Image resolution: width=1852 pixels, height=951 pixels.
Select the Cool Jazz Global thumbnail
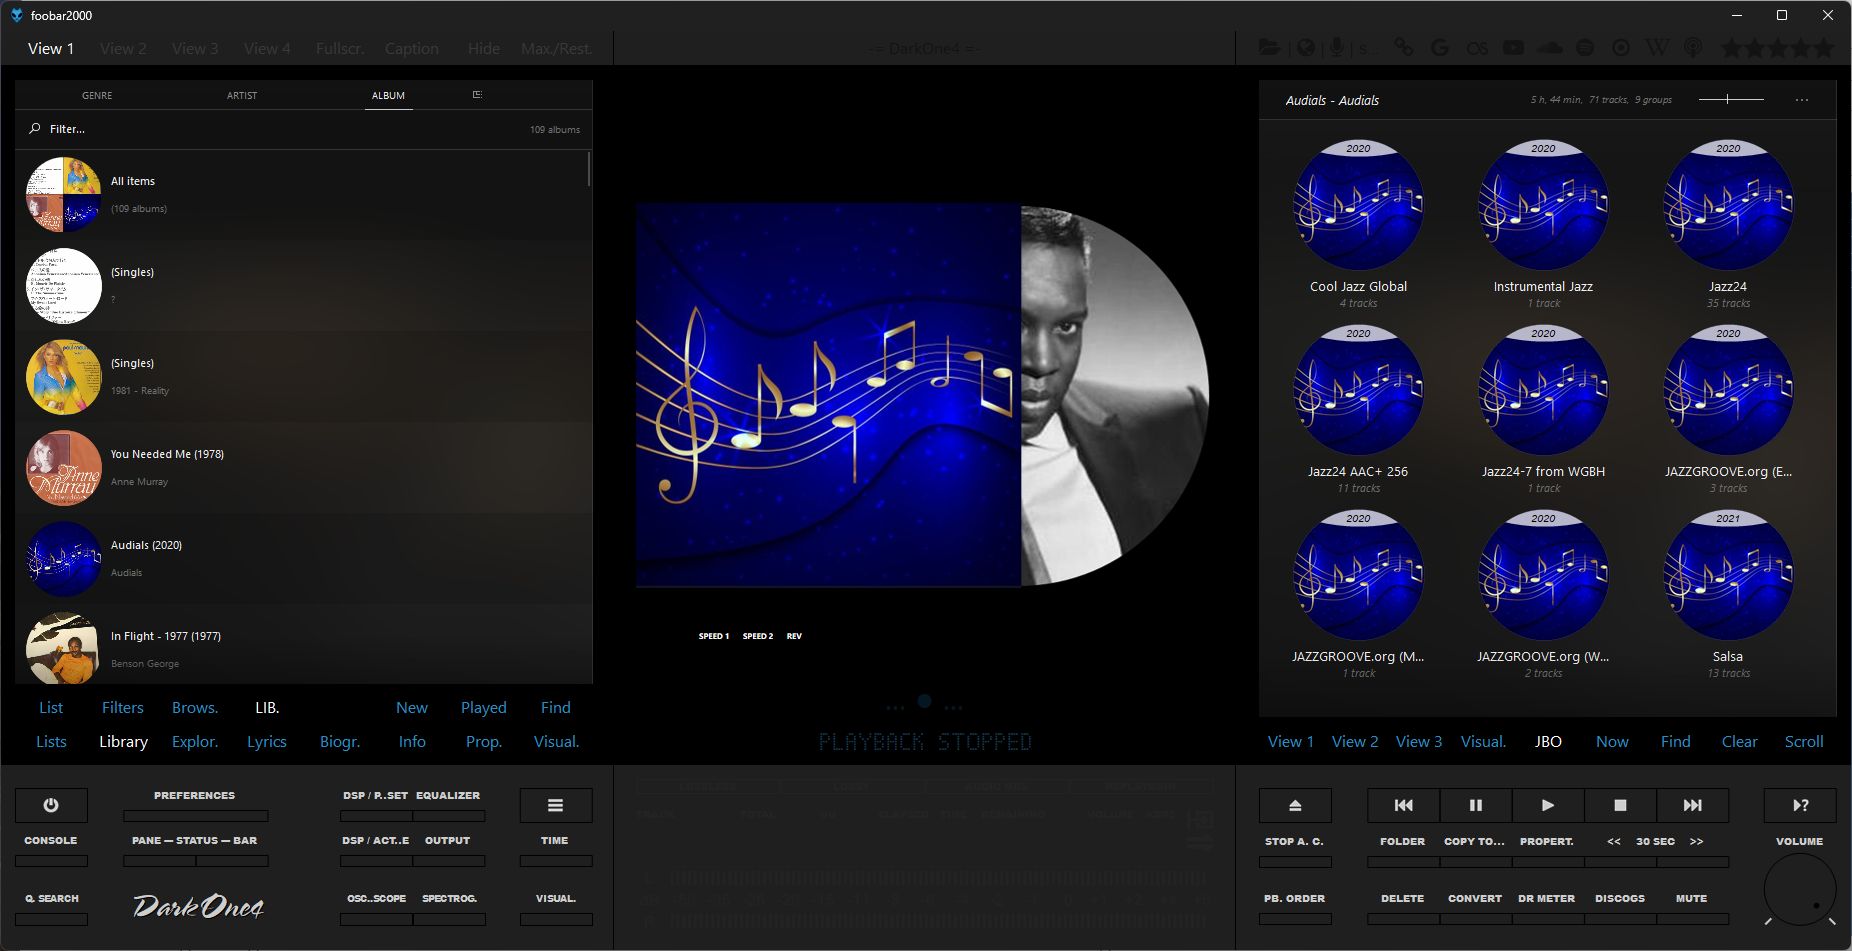1358,205
